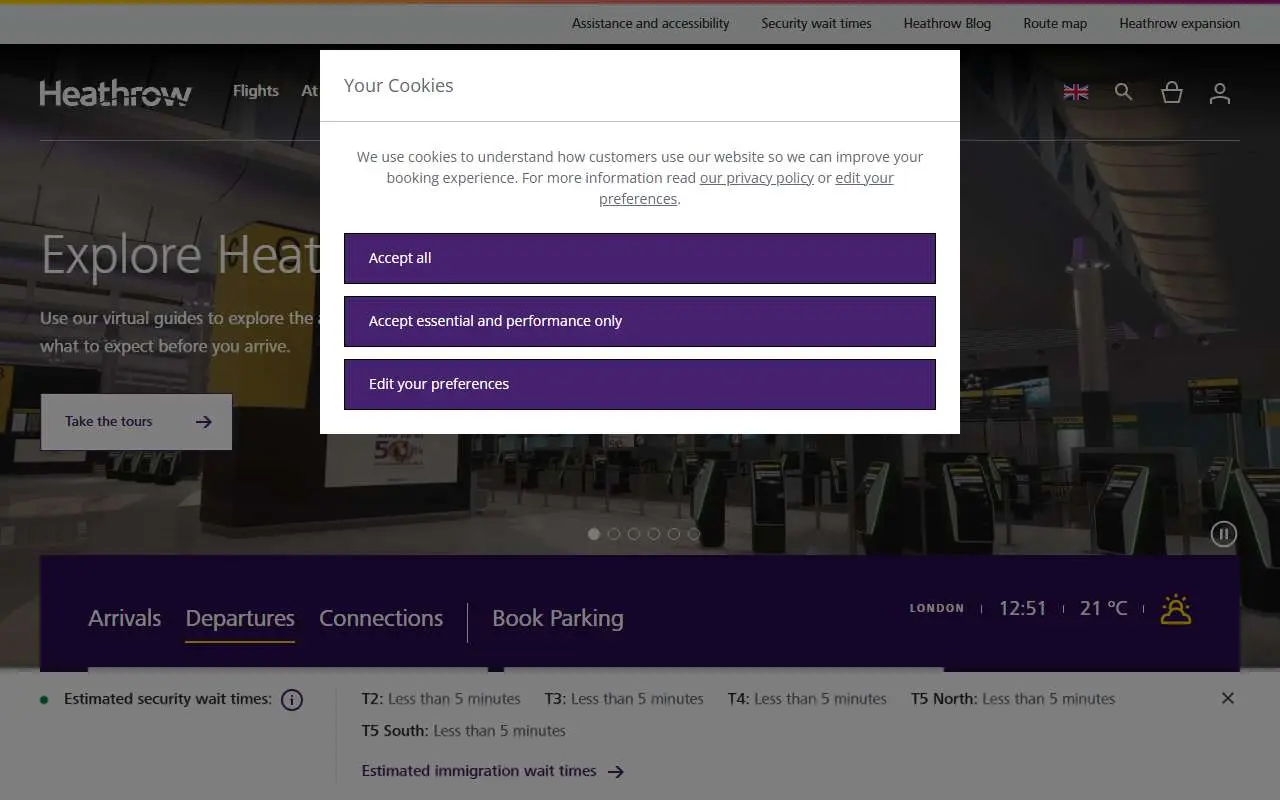Select the fourth carousel slide dot
1280x800 pixels.
point(654,534)
